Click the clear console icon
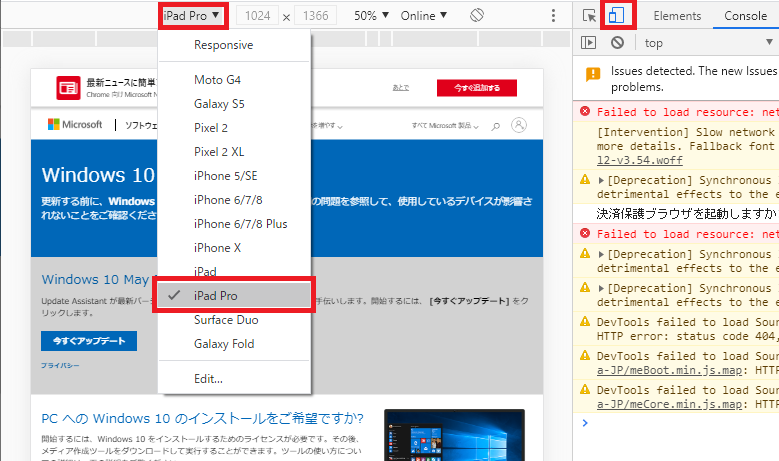Screen dimensions: 779x461 [x=618, y=43]
